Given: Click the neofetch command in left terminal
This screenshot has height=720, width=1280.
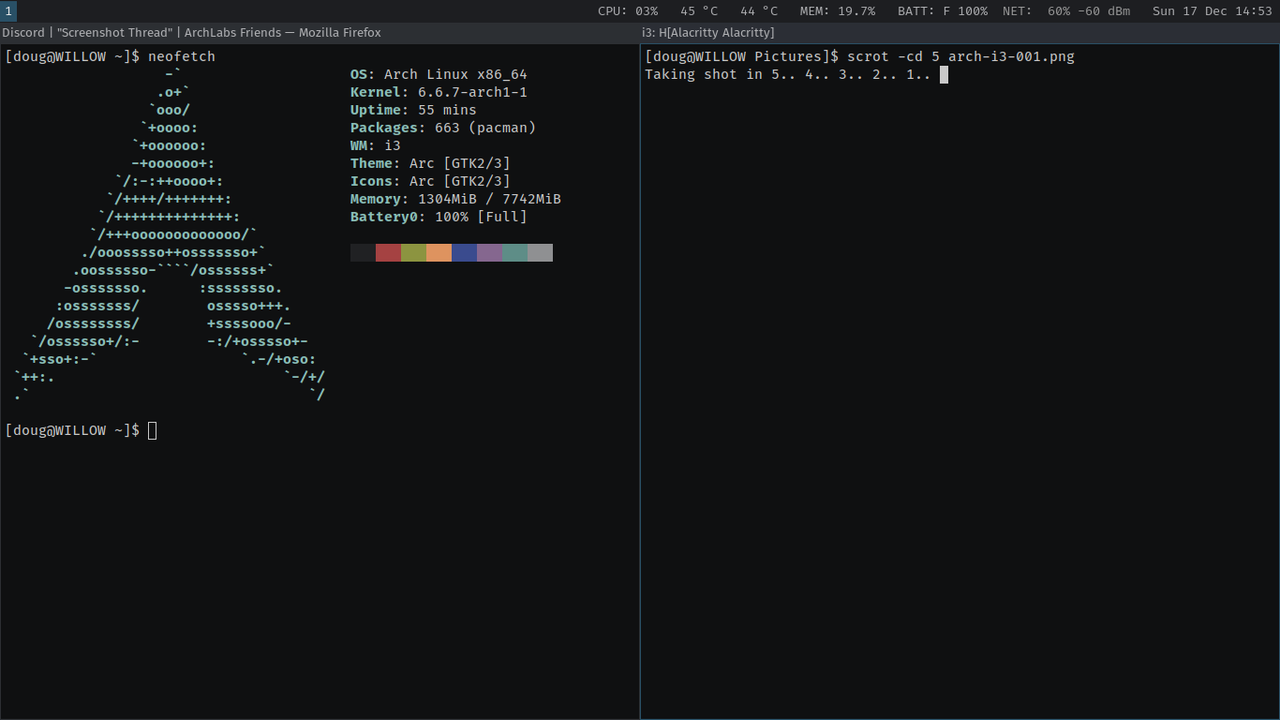Looking at the screenshot, I should (x=181, y=57).
